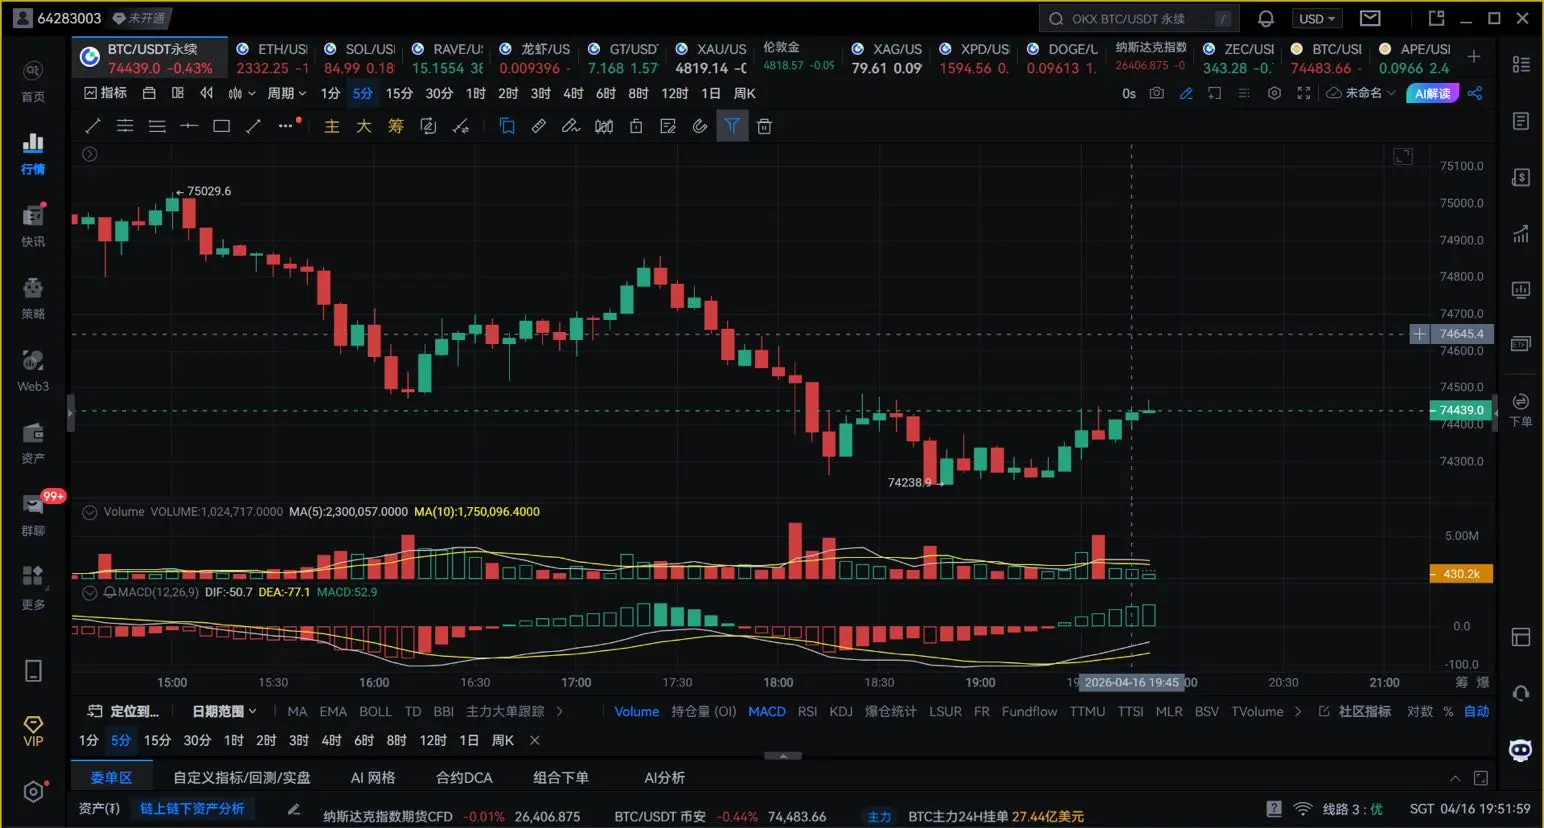This screenshot has width=1544, height=828.
Task: Open the Web3 sidebar icon
Action: click(x=33, y=370)
